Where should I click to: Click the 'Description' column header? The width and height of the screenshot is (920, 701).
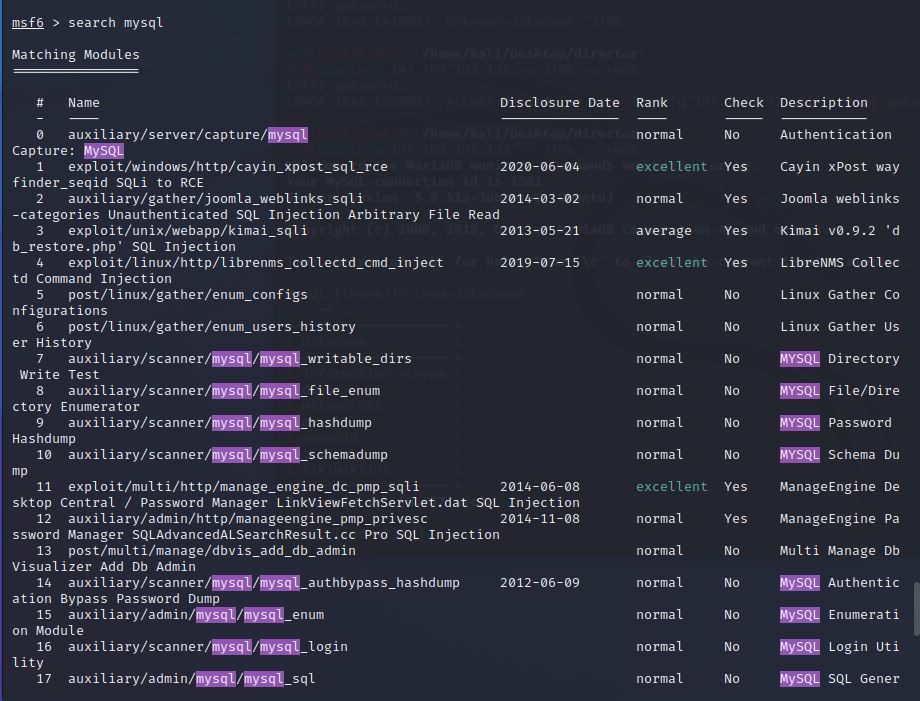823,103
